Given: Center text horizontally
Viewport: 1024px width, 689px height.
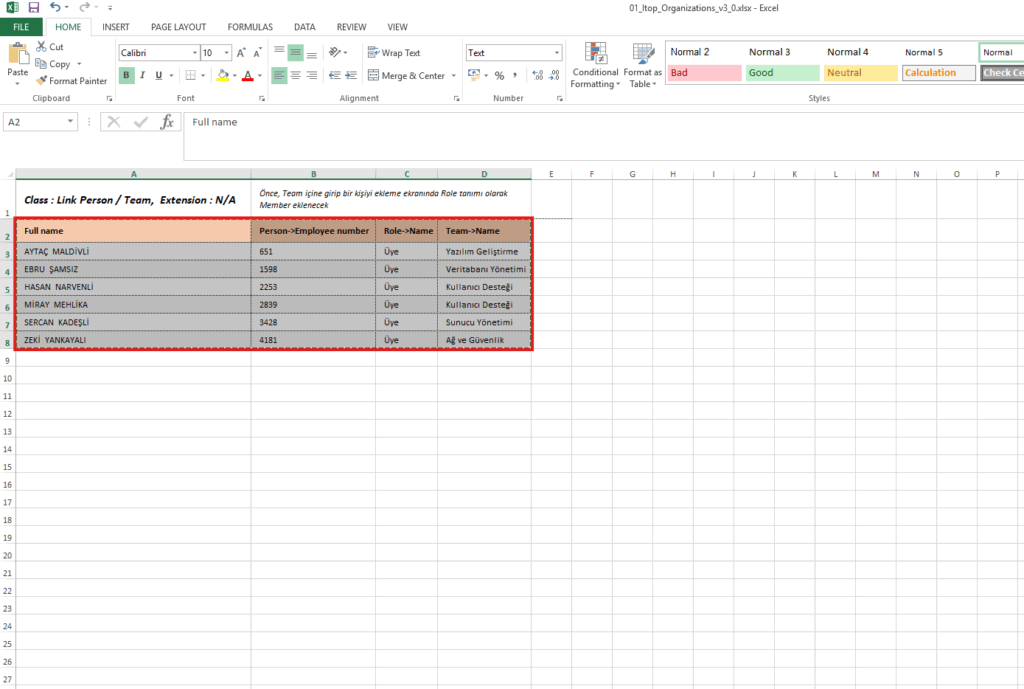Looking at the screenshot, I should [295, 75].
